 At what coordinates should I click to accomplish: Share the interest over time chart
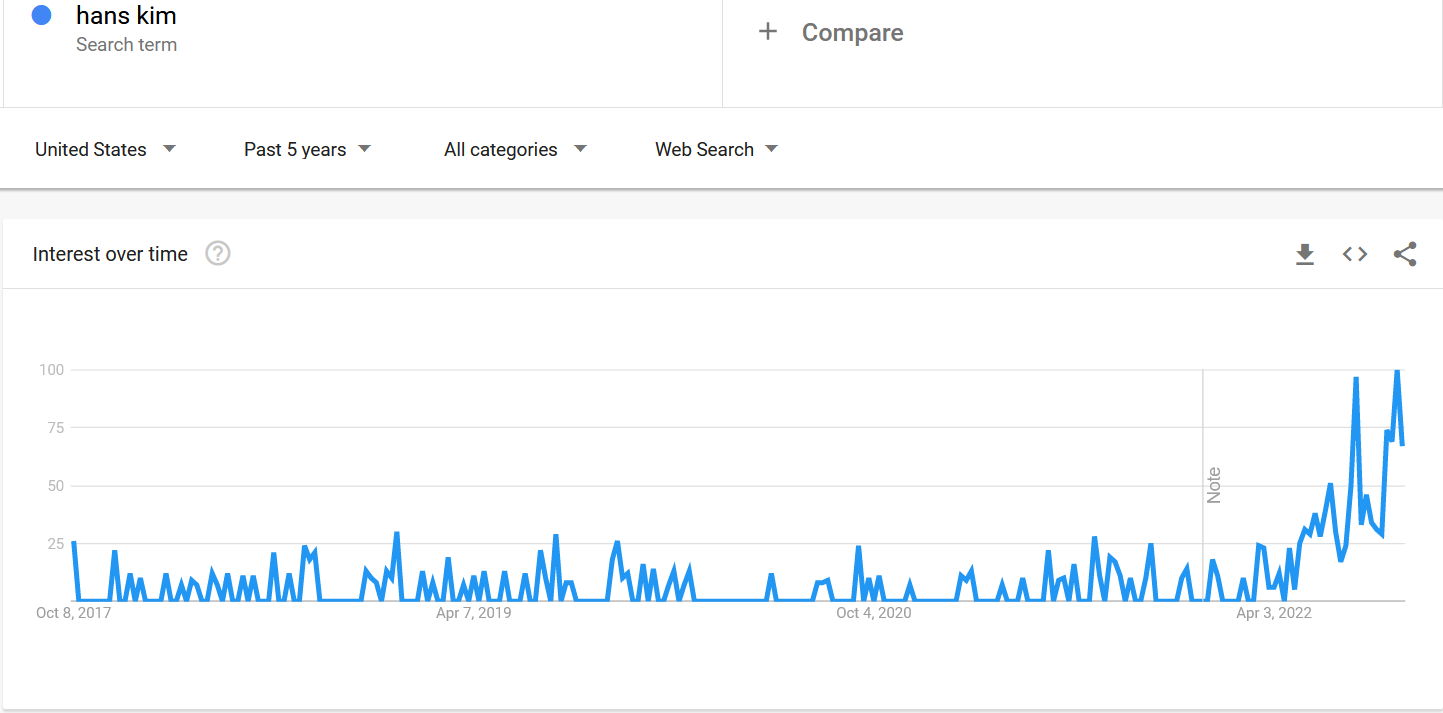[x=1405, y=254]
